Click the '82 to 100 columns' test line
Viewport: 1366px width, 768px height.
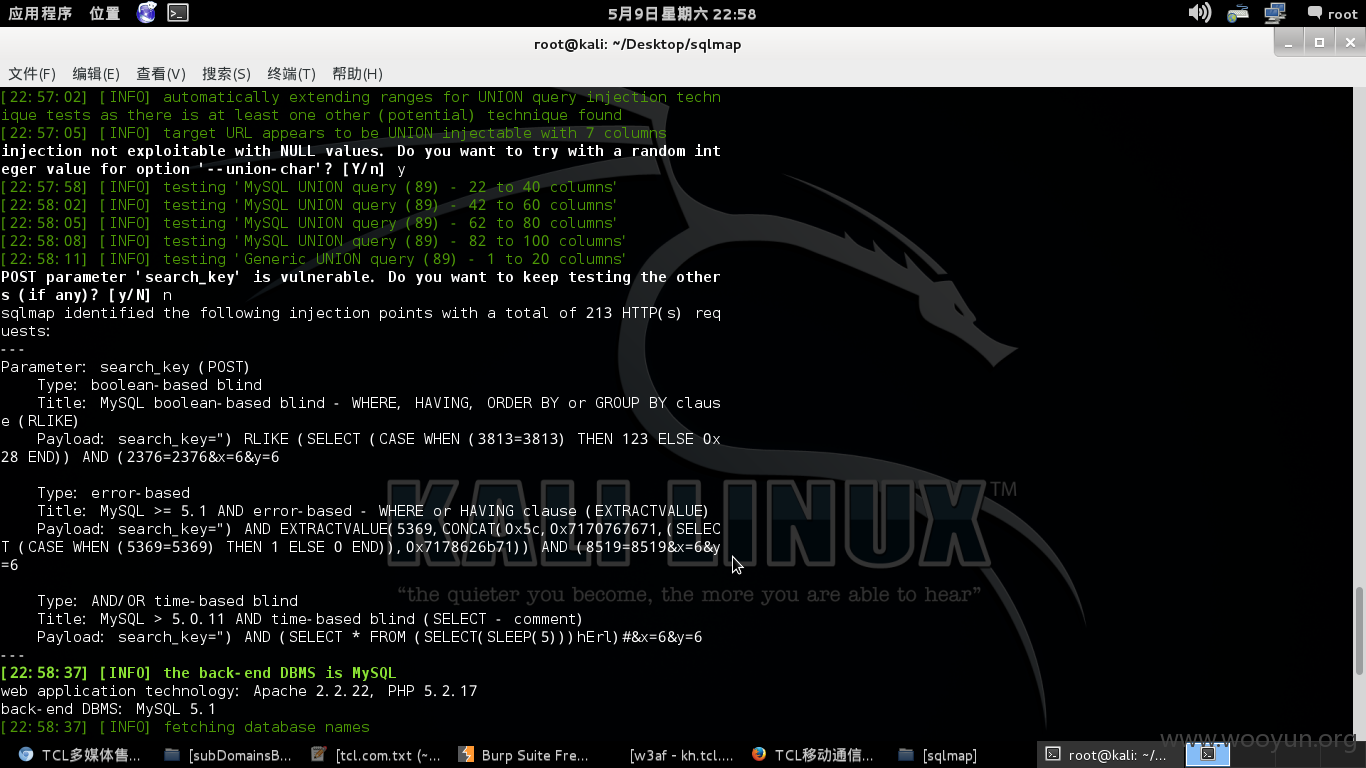pos(313,241)
